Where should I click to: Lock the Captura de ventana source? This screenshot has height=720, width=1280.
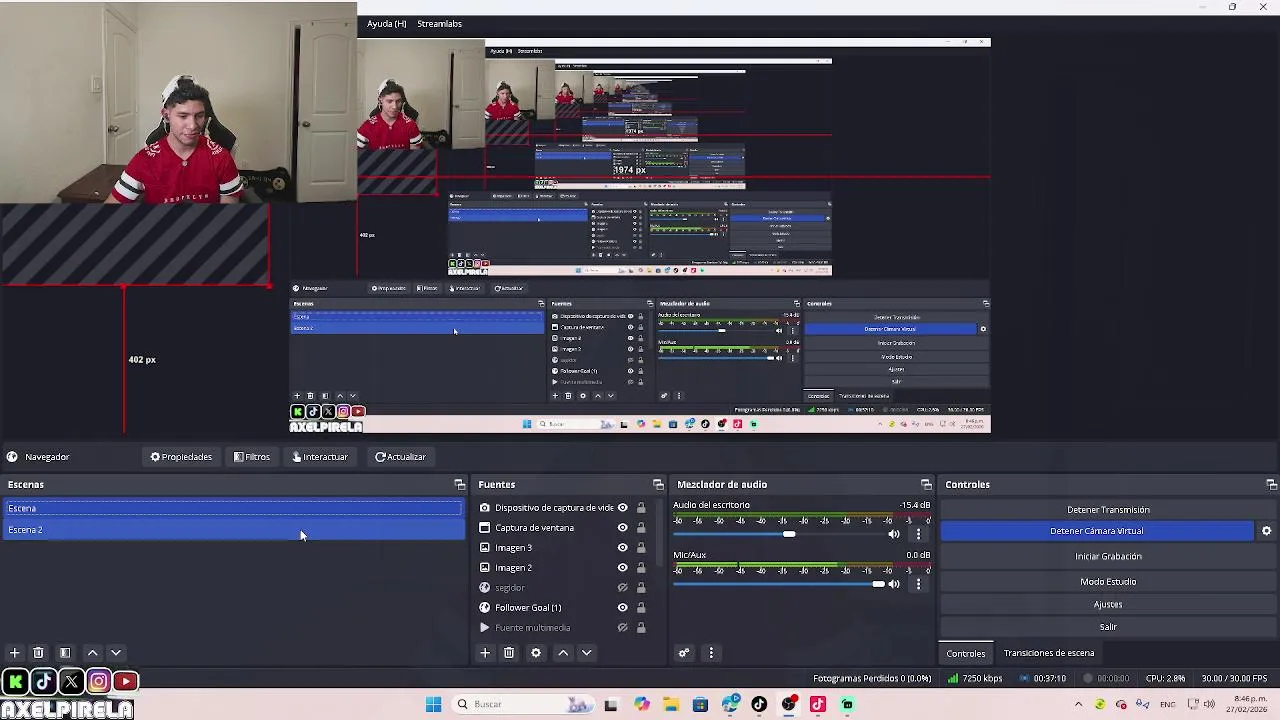pos(641,528)
